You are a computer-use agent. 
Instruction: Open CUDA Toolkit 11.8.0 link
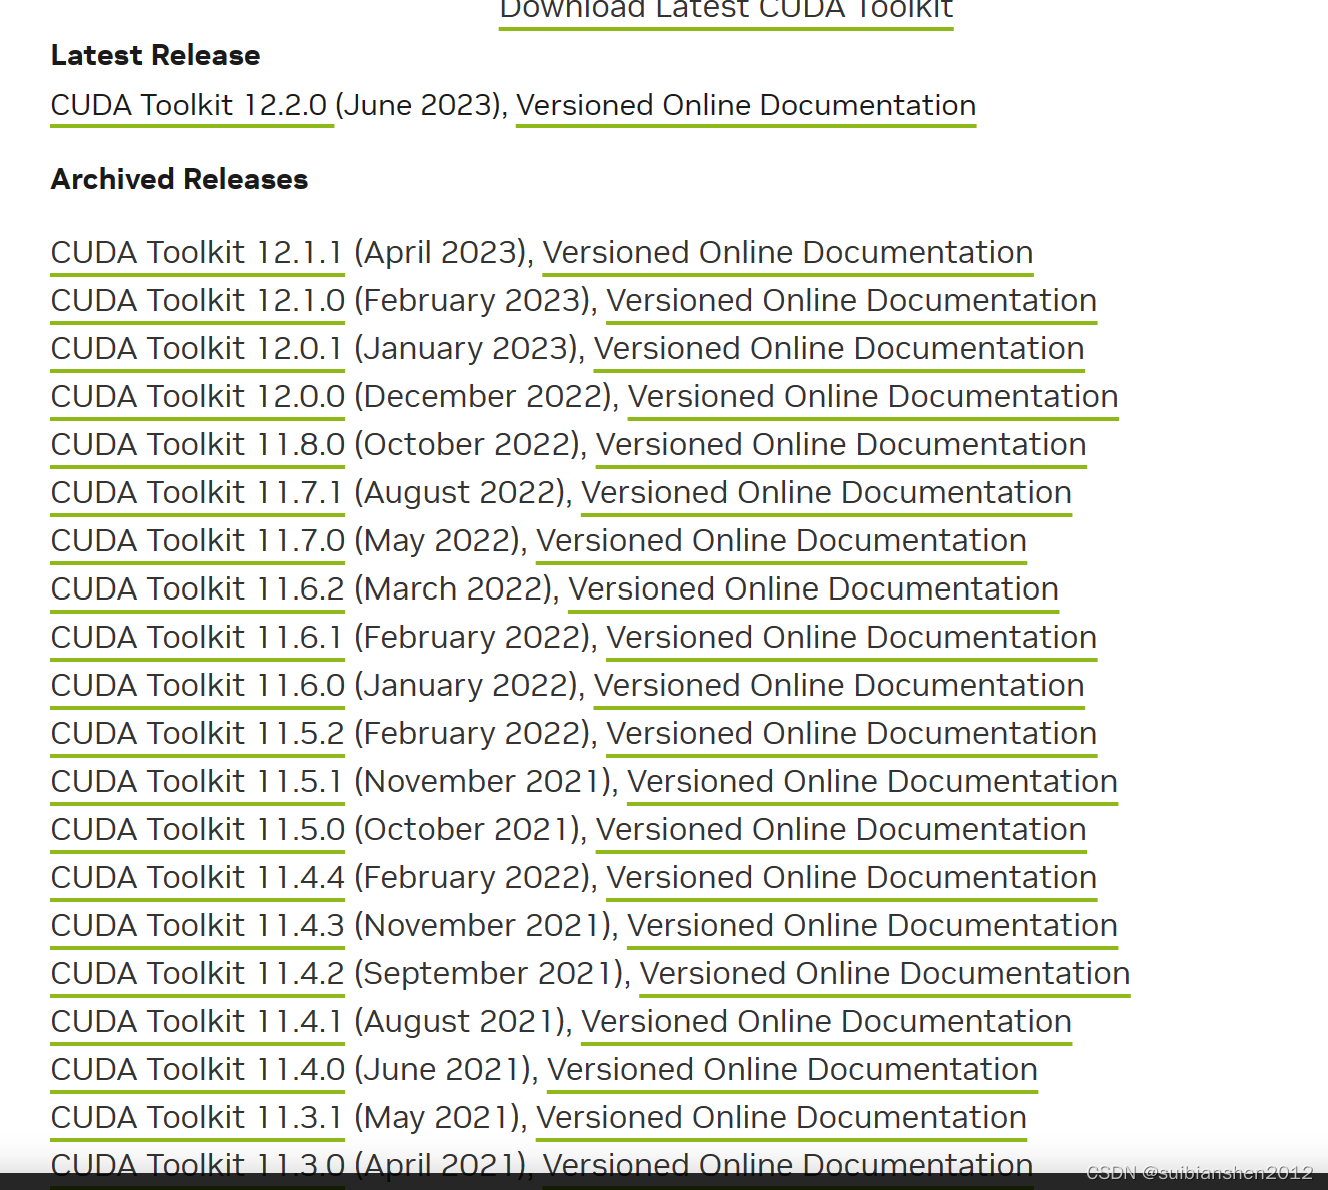click(198, 444)
